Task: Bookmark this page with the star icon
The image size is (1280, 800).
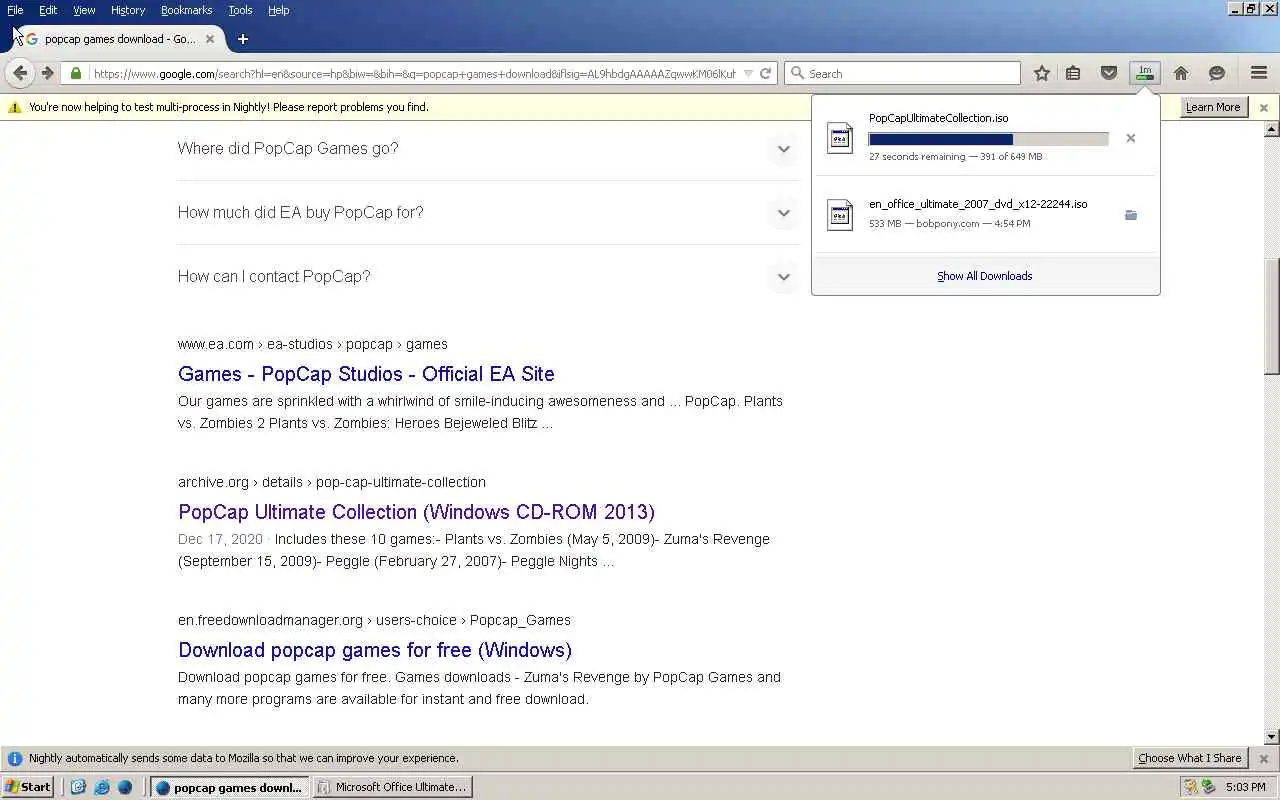Action: tap(1042, 73)
